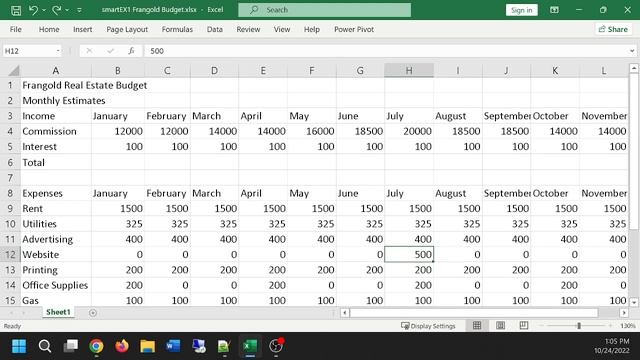Open the Review tab

tap(248, 29)
